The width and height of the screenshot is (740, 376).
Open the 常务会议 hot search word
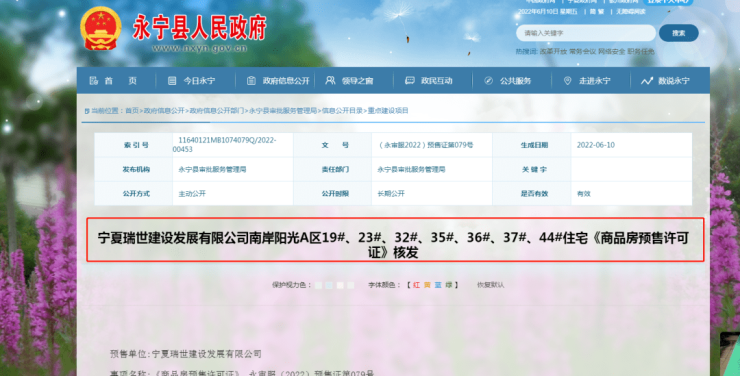tap(582, 51)
